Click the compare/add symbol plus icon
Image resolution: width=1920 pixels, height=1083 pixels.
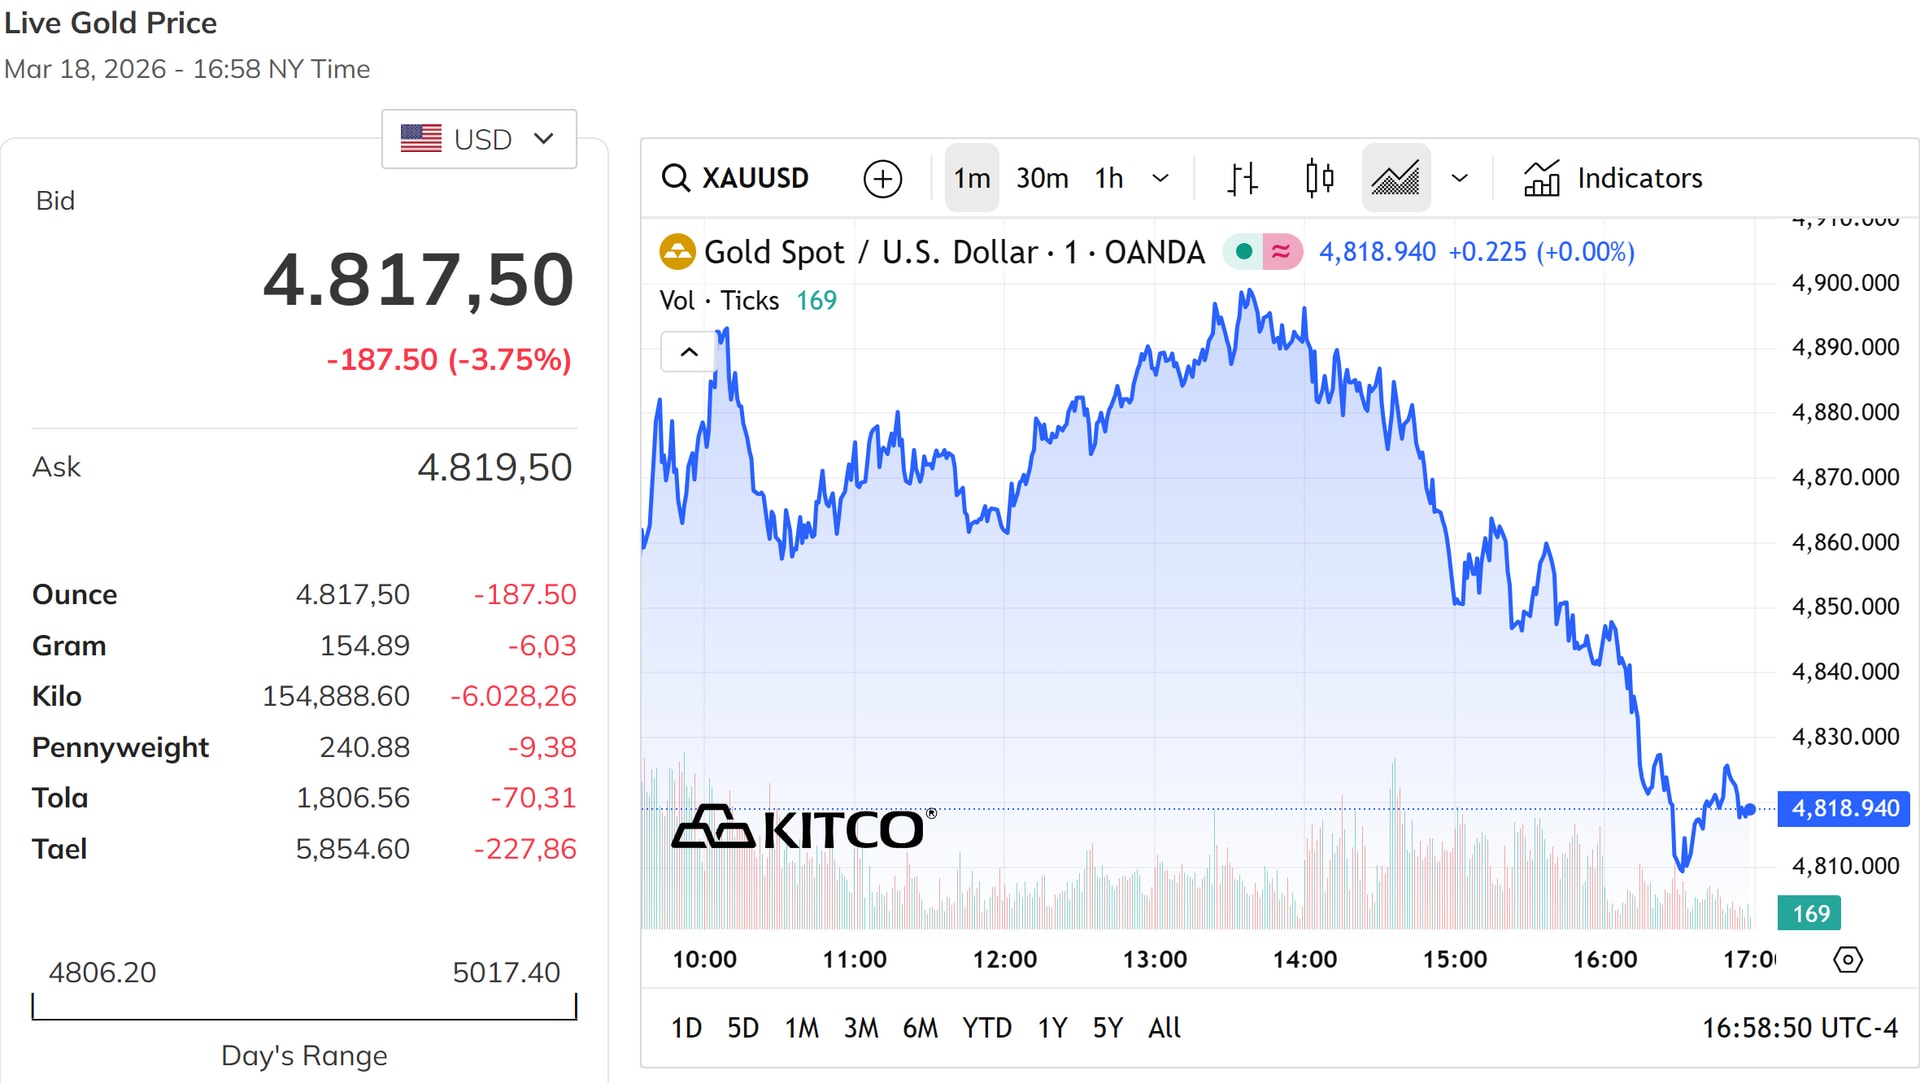tap(882, 178)
